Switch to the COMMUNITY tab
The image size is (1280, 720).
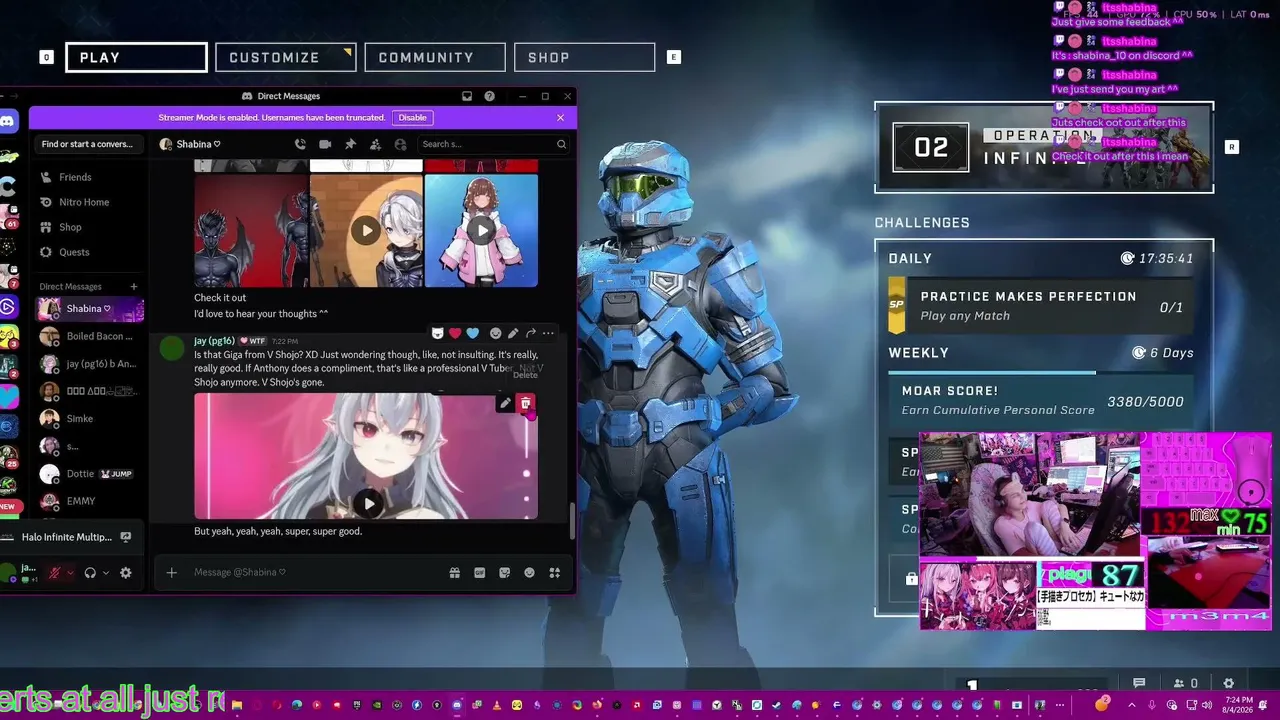[435, 58]
